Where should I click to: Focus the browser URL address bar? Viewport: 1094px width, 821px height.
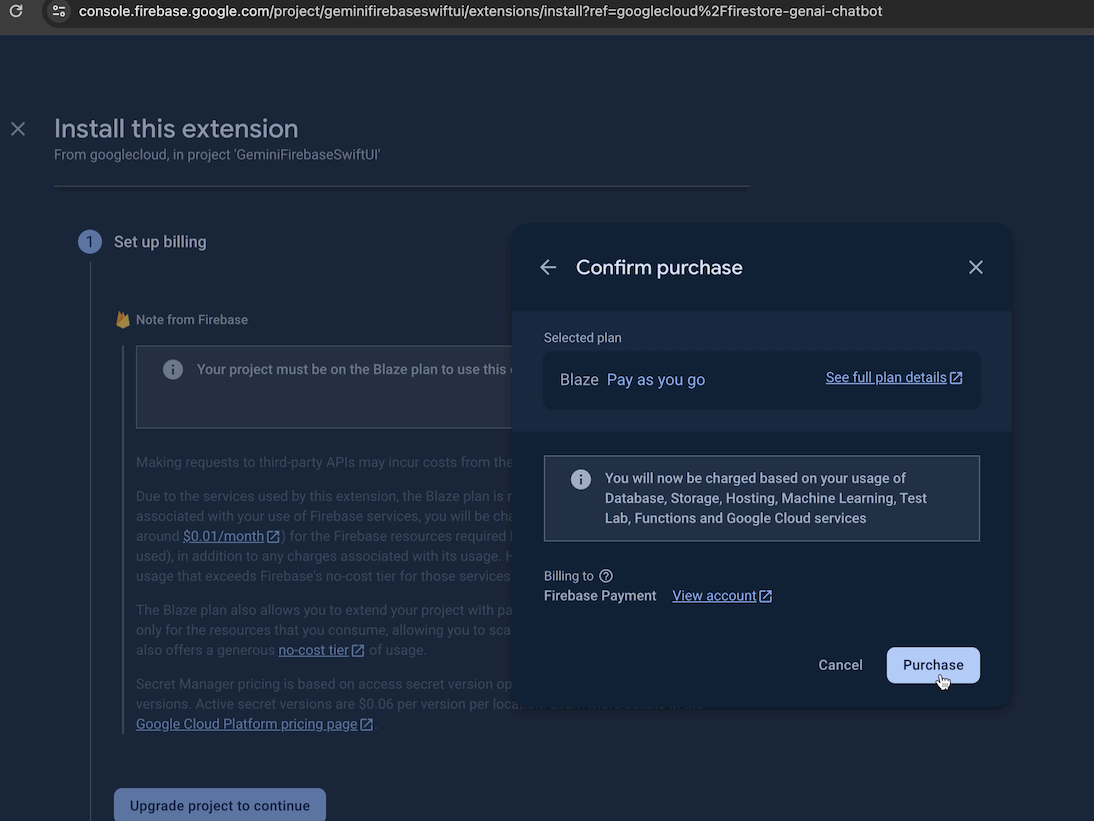pos(480,11)
